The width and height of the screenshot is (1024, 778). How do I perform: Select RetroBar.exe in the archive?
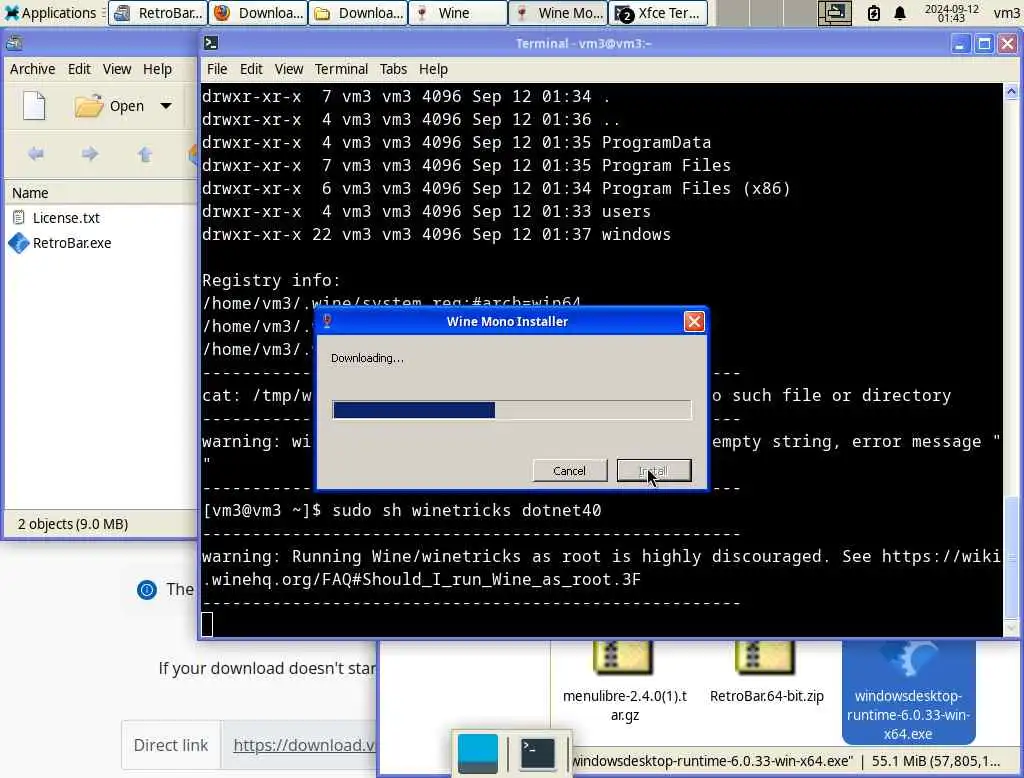pos(72,243)
